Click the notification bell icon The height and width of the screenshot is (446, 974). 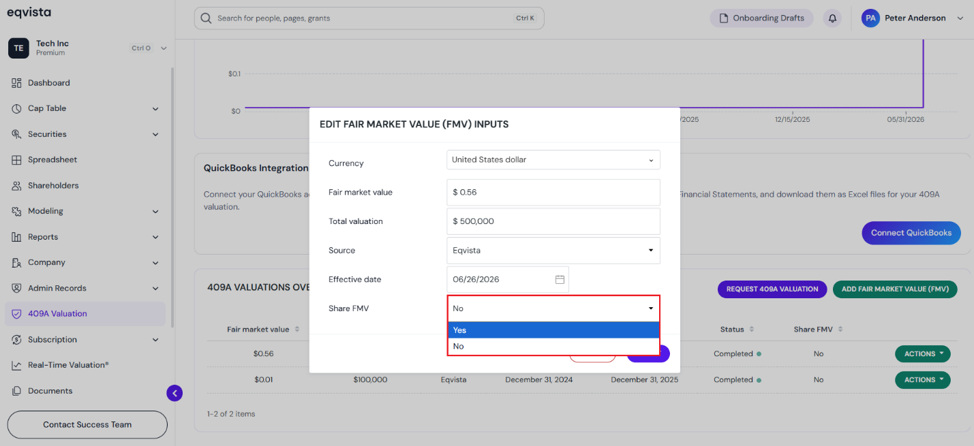[832, 19]
